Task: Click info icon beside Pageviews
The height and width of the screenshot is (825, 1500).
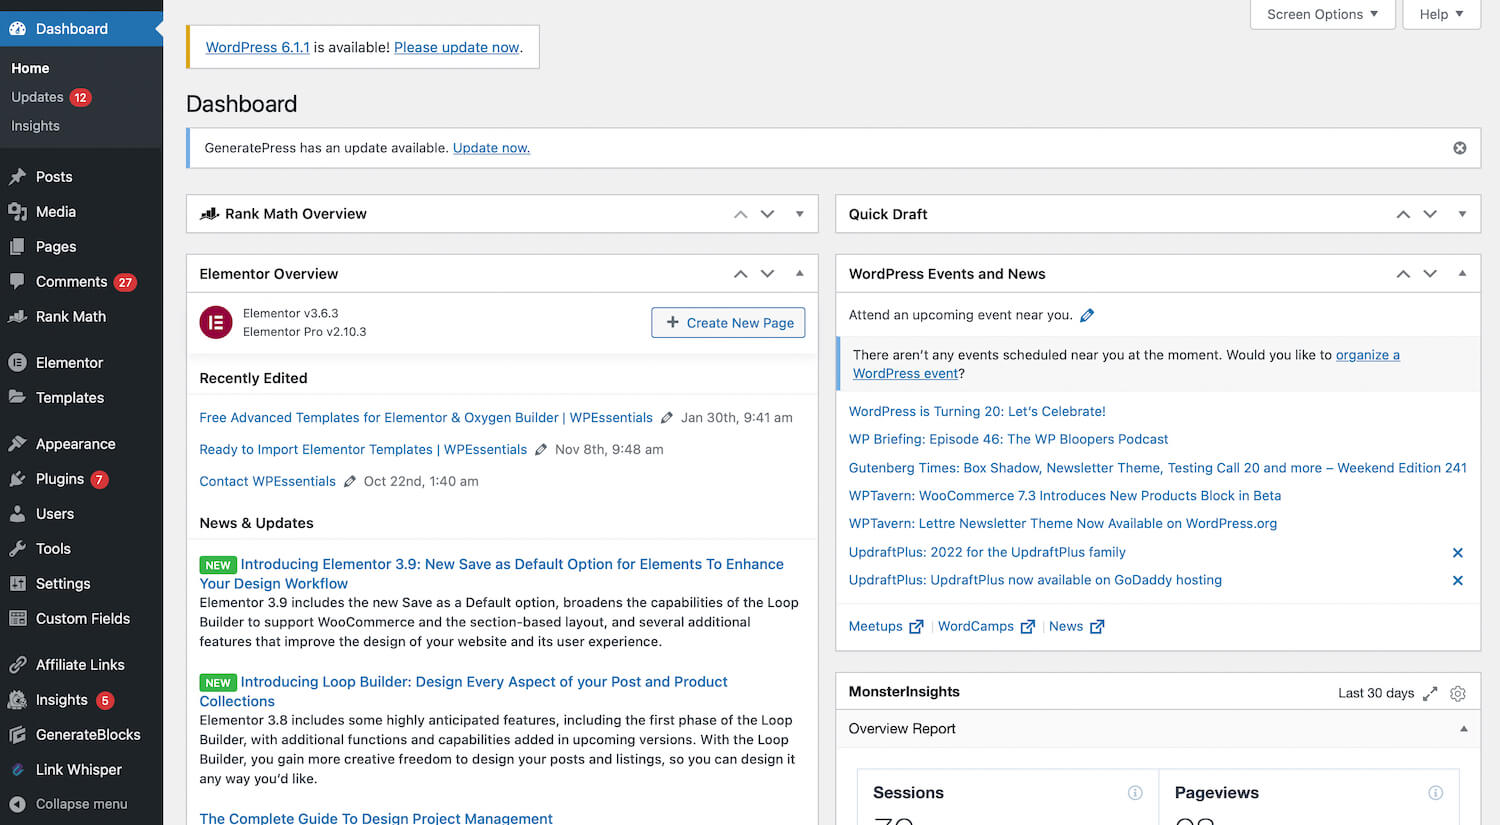Action: click(x=1436, y=793)
